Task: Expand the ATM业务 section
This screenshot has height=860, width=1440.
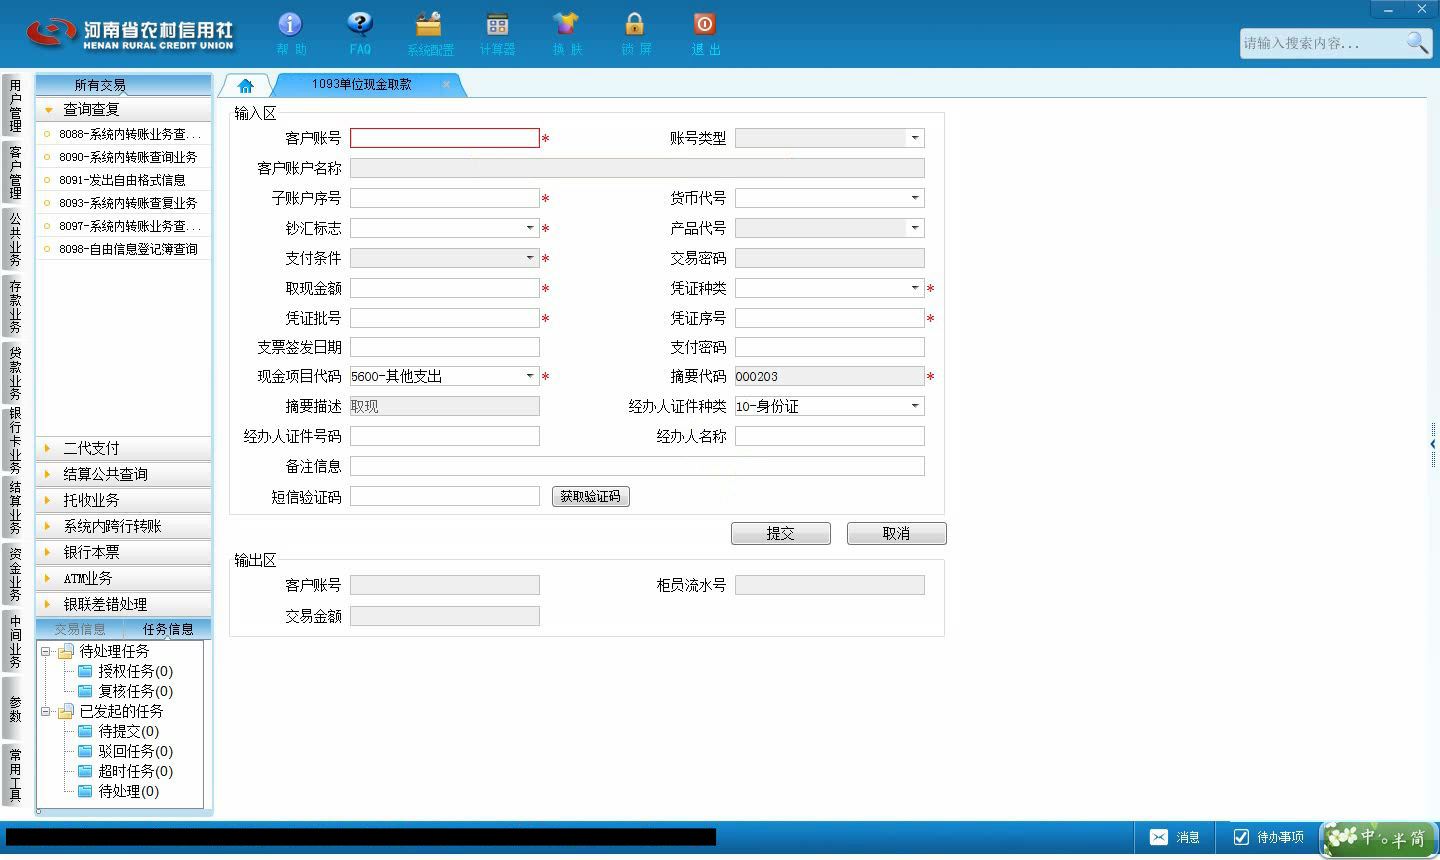Action: click(124, 578)
